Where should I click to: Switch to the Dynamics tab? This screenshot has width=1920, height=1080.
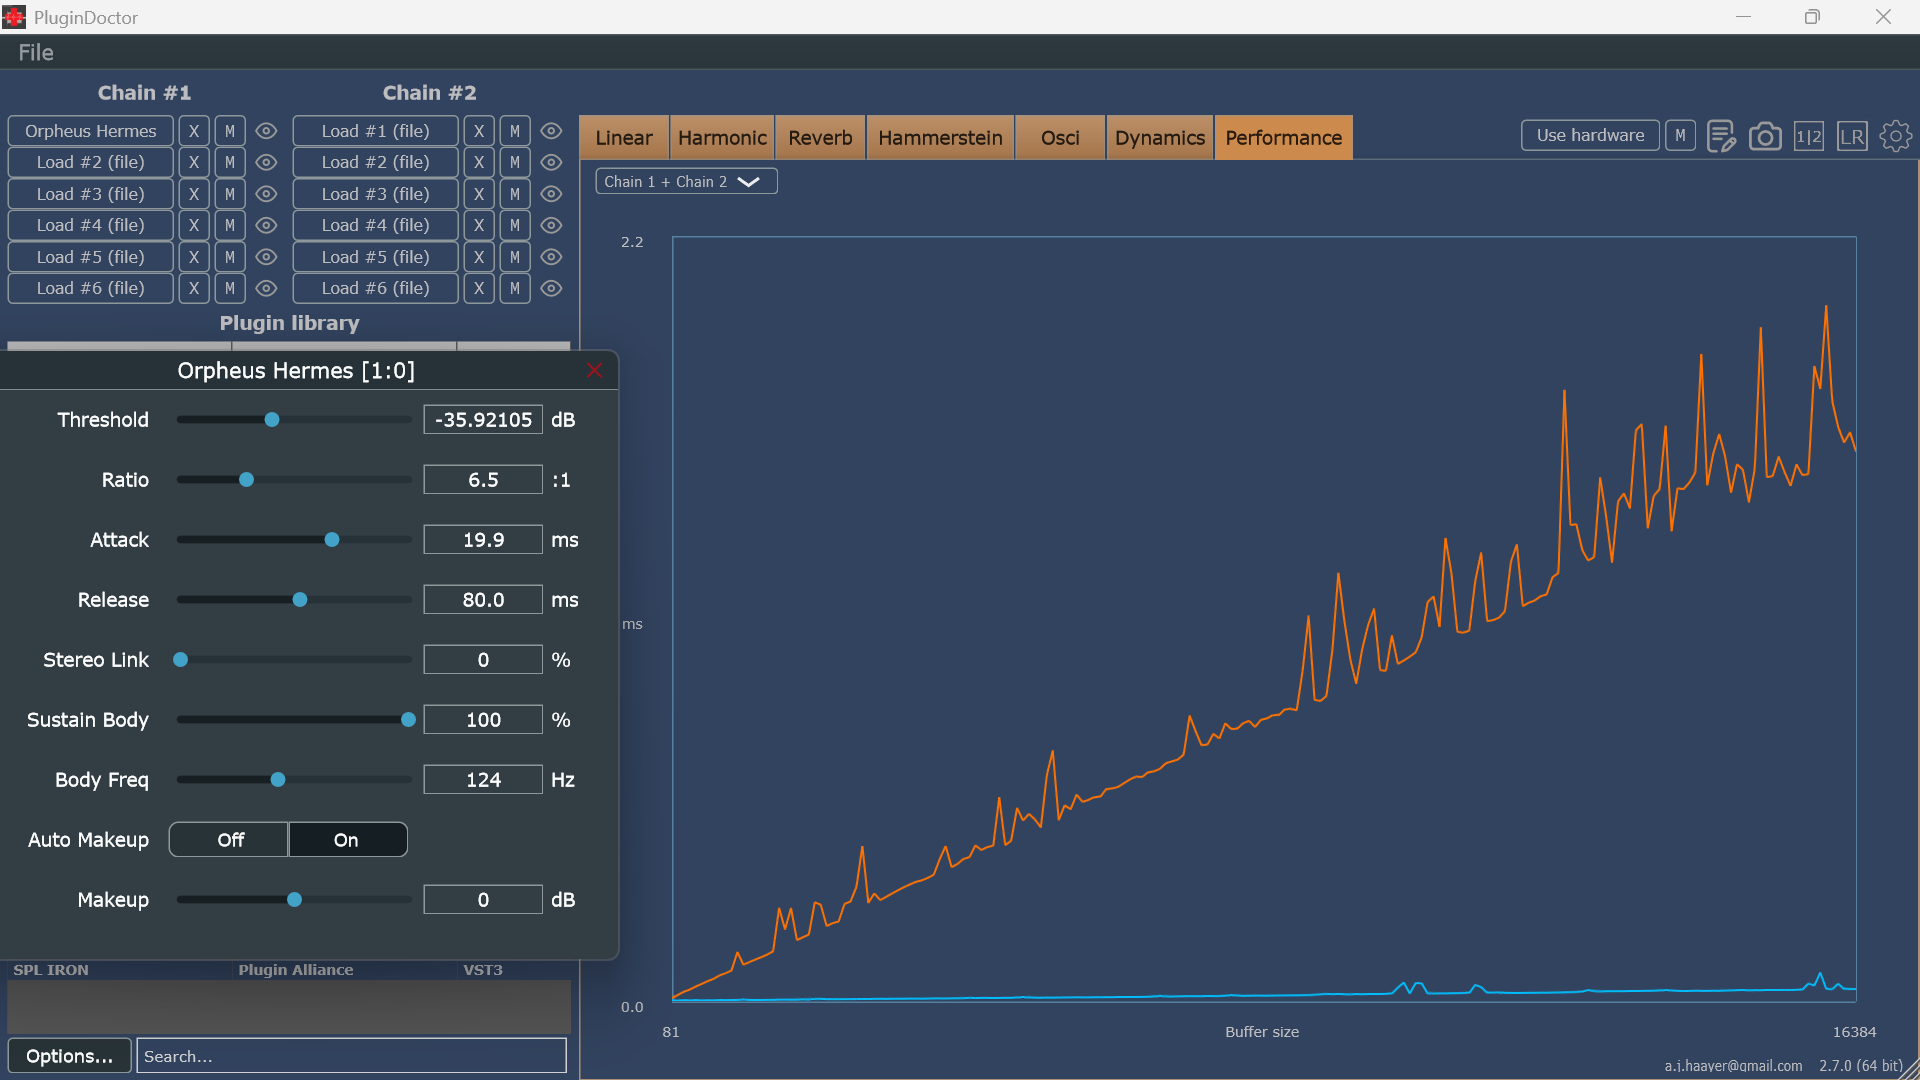pyautogui.click(x=1160, y=137)
